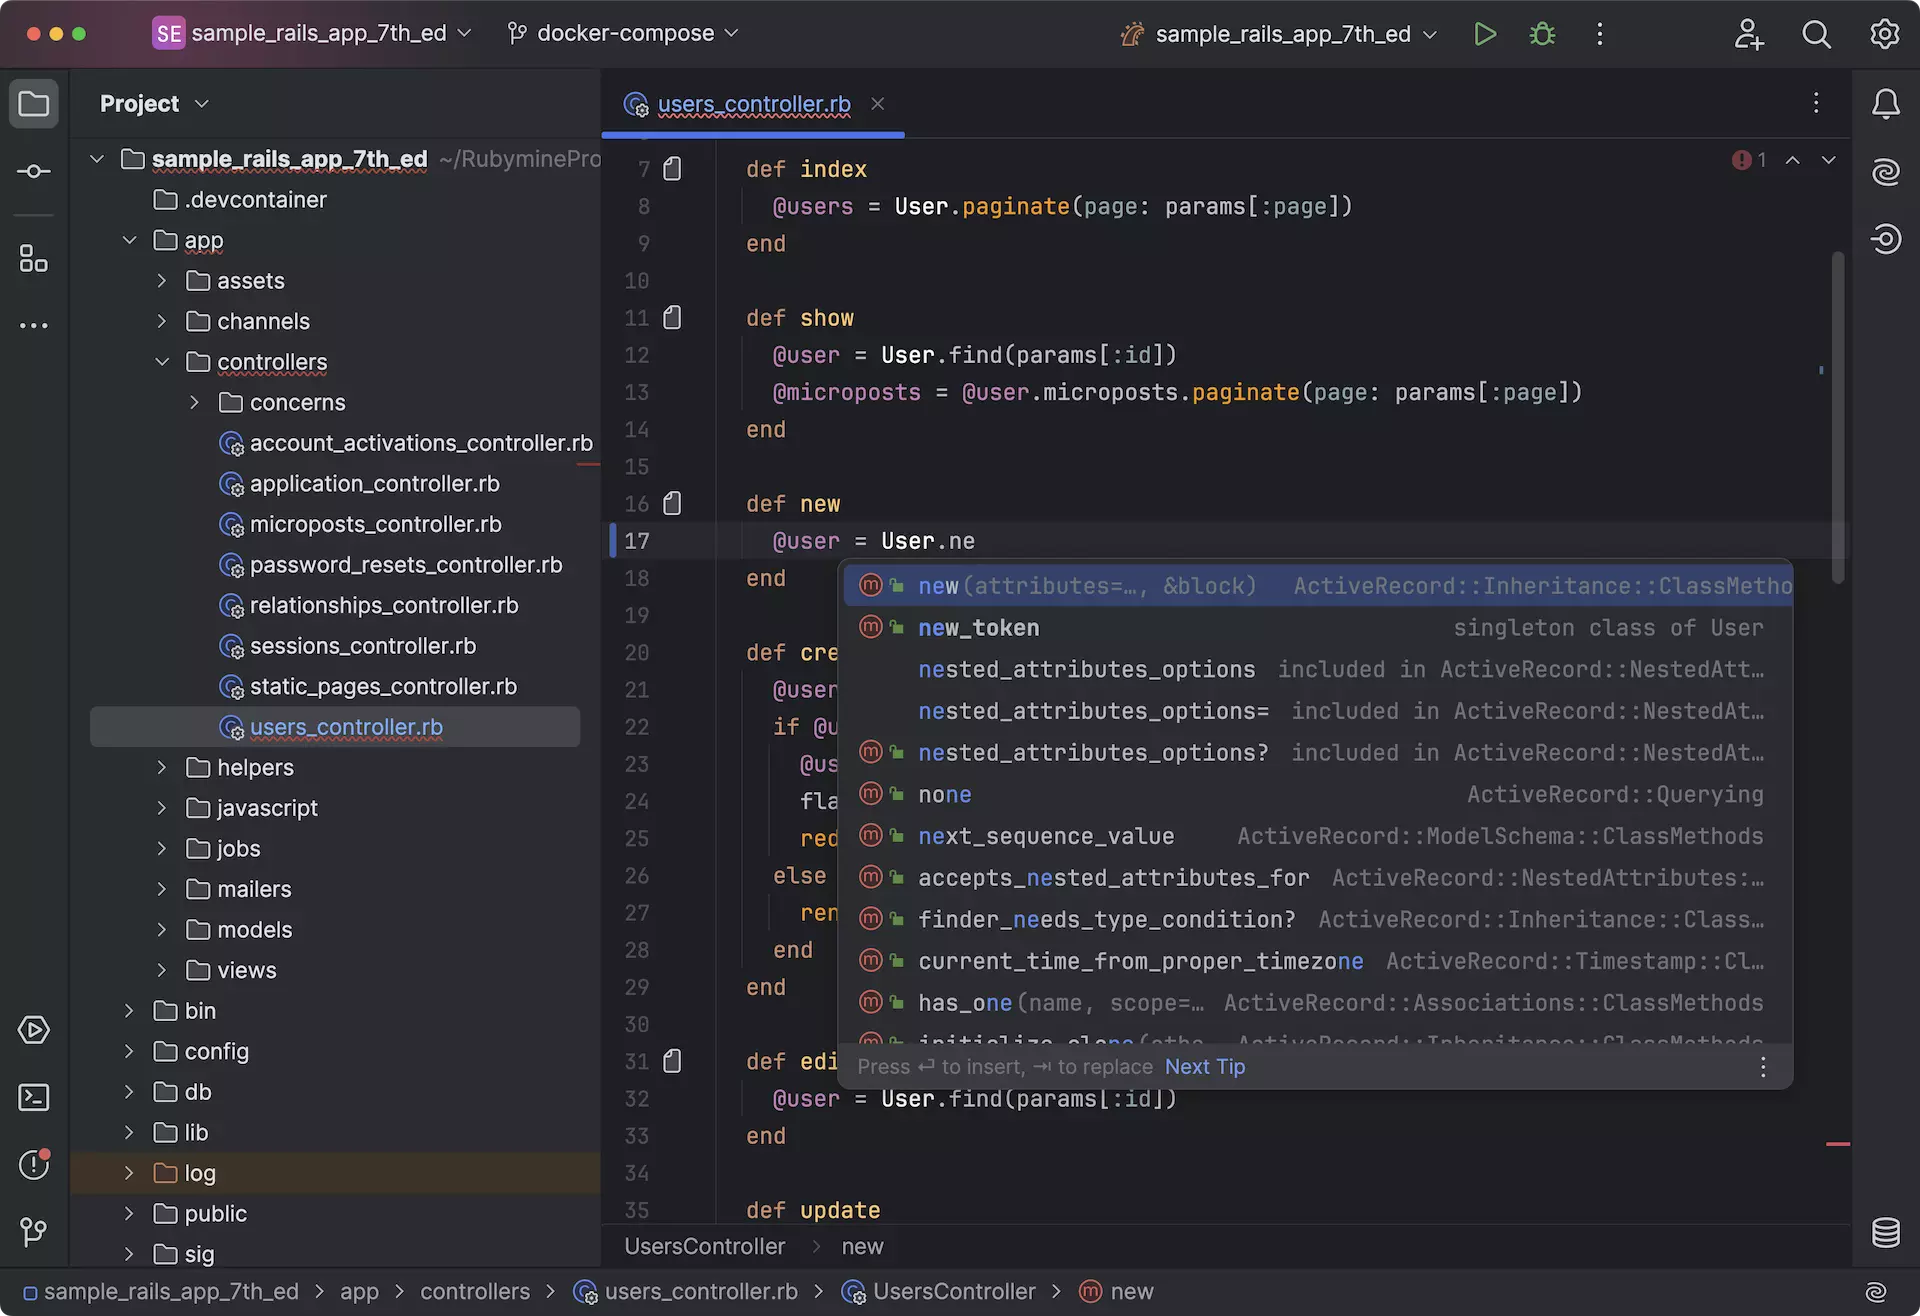Open the docker-compose branch dropdown
Viewport: 1920px width, 1316px height.
(x=624, y=33)
